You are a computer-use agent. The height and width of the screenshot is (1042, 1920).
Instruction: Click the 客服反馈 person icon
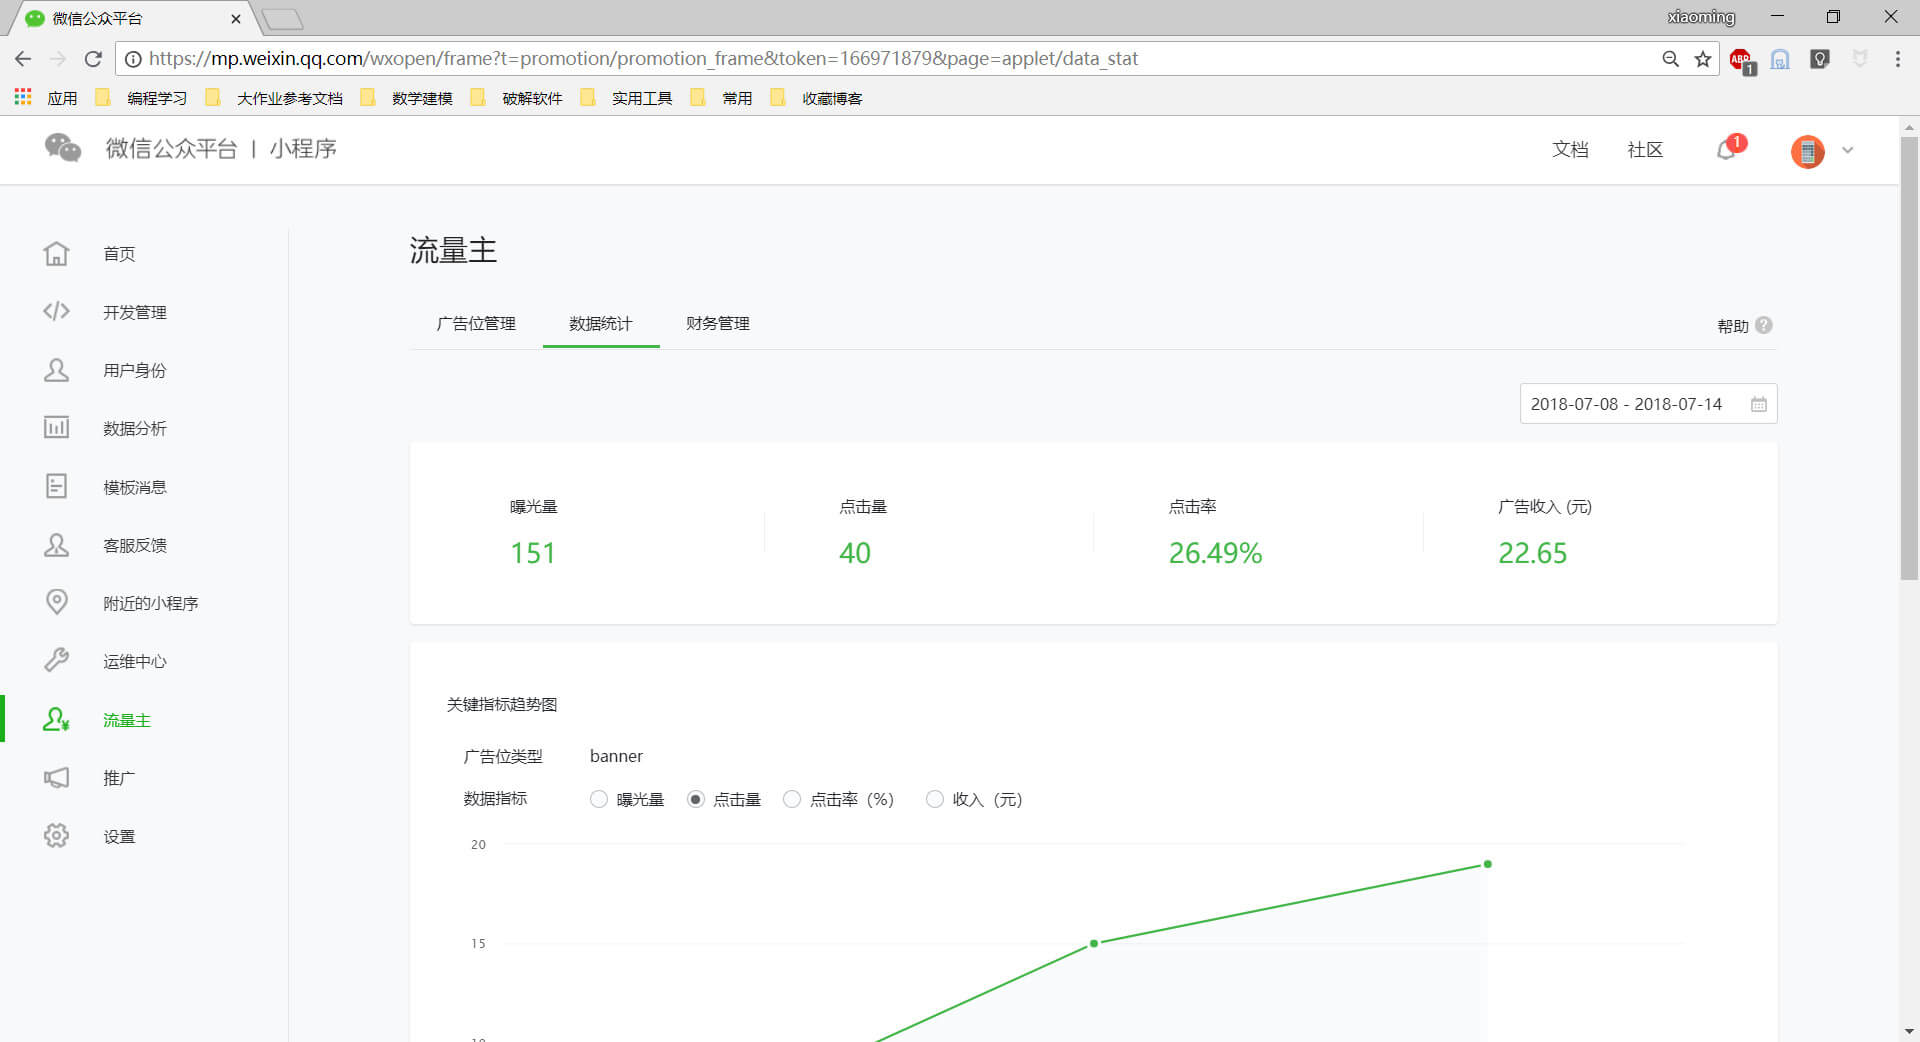point(56,545)
